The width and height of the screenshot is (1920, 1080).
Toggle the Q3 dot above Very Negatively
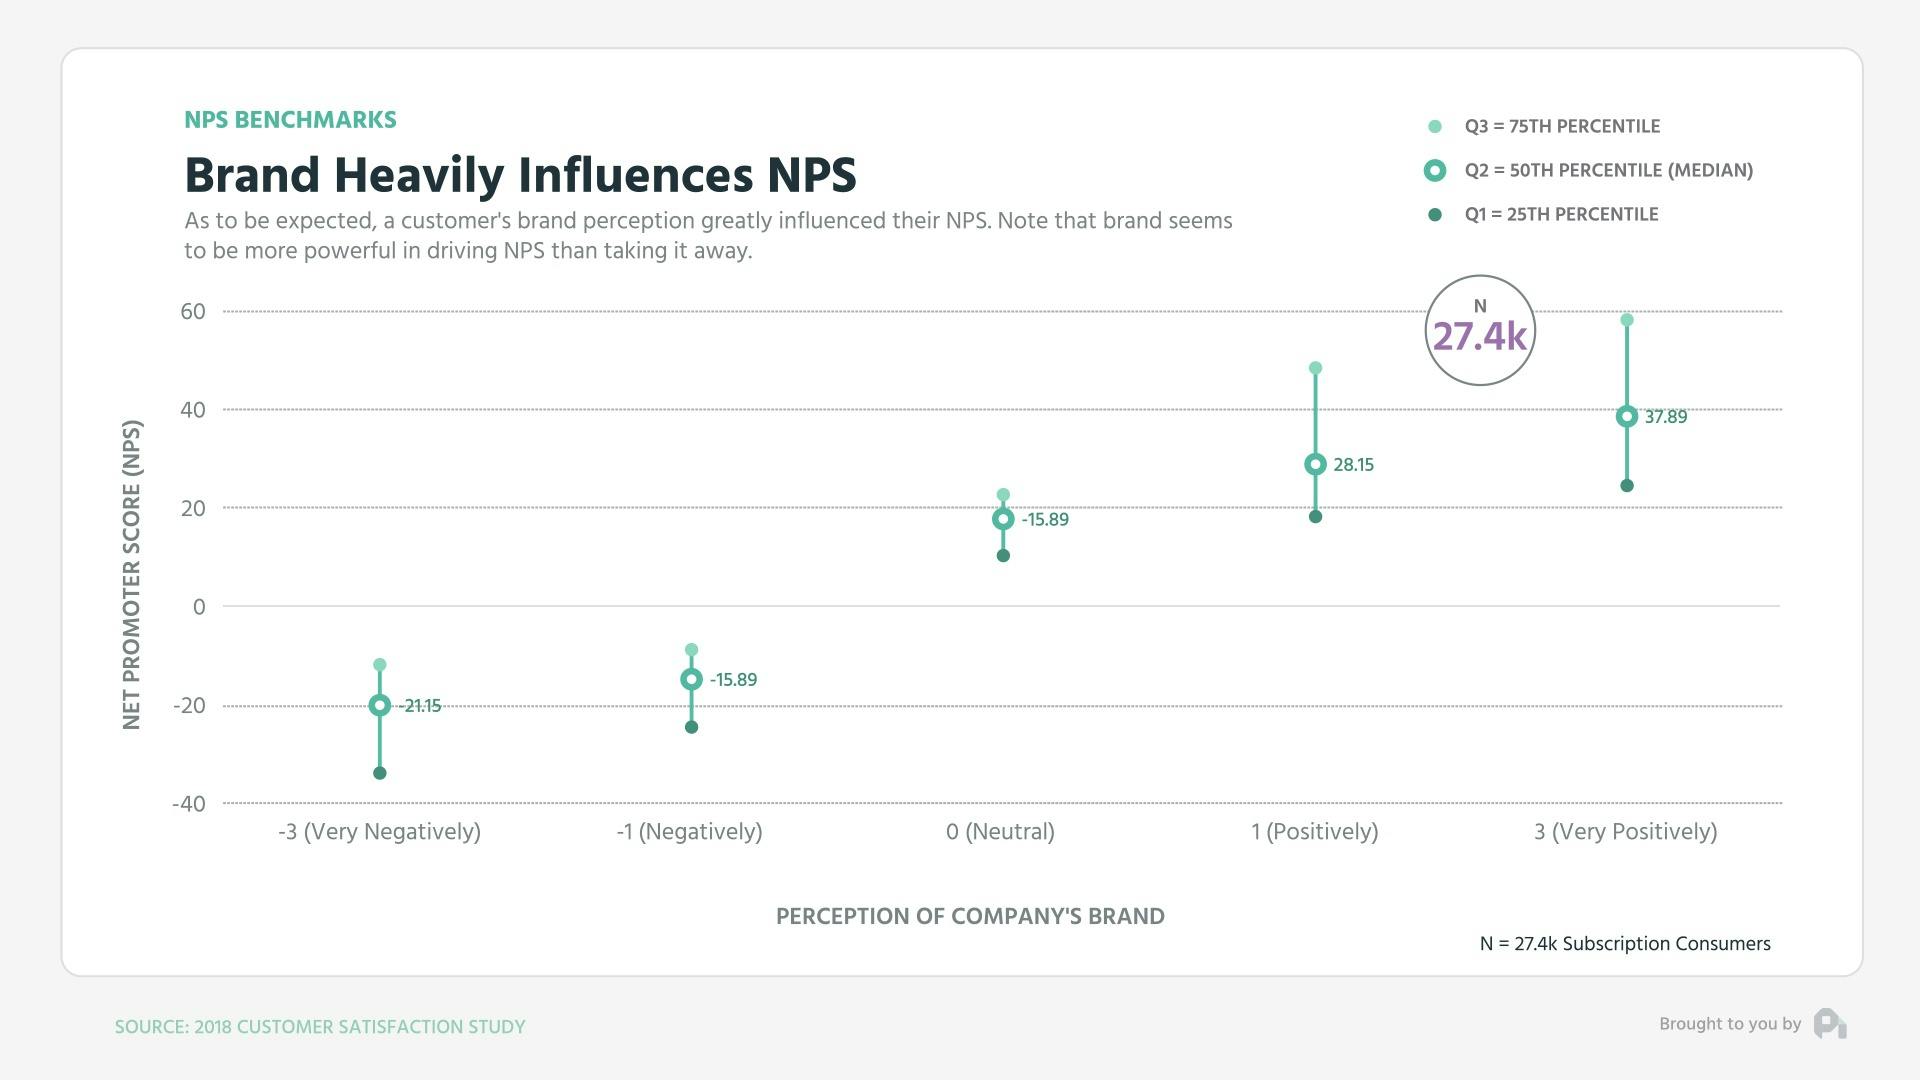[380, 662]
